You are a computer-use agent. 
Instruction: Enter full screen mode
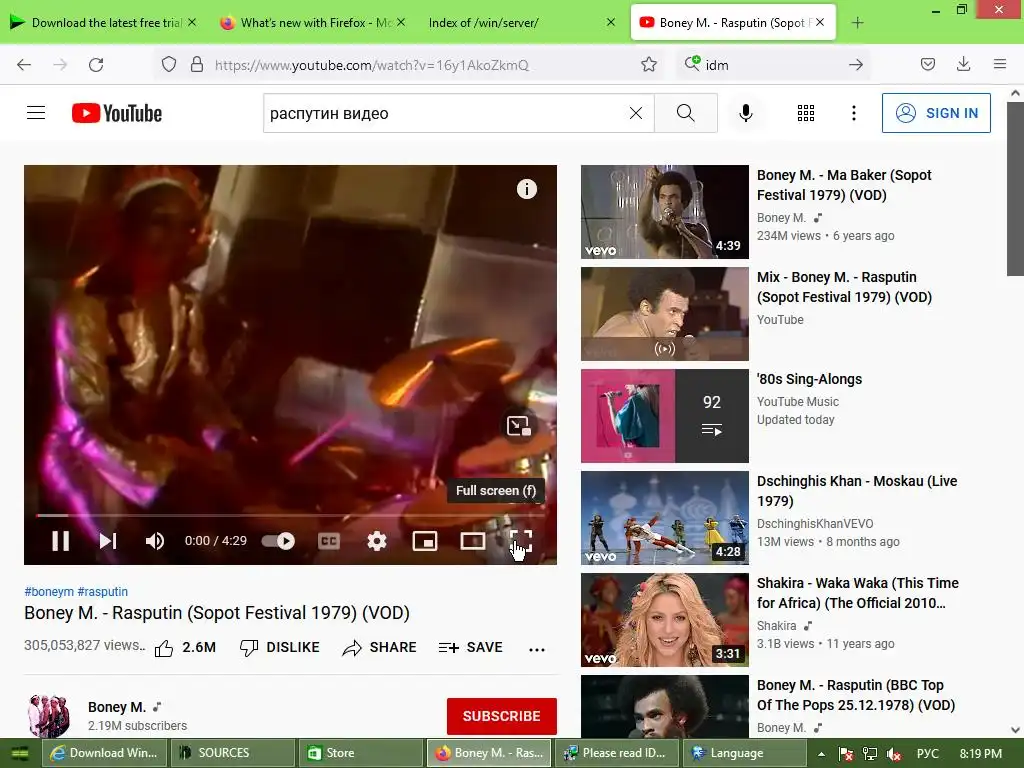520,541
